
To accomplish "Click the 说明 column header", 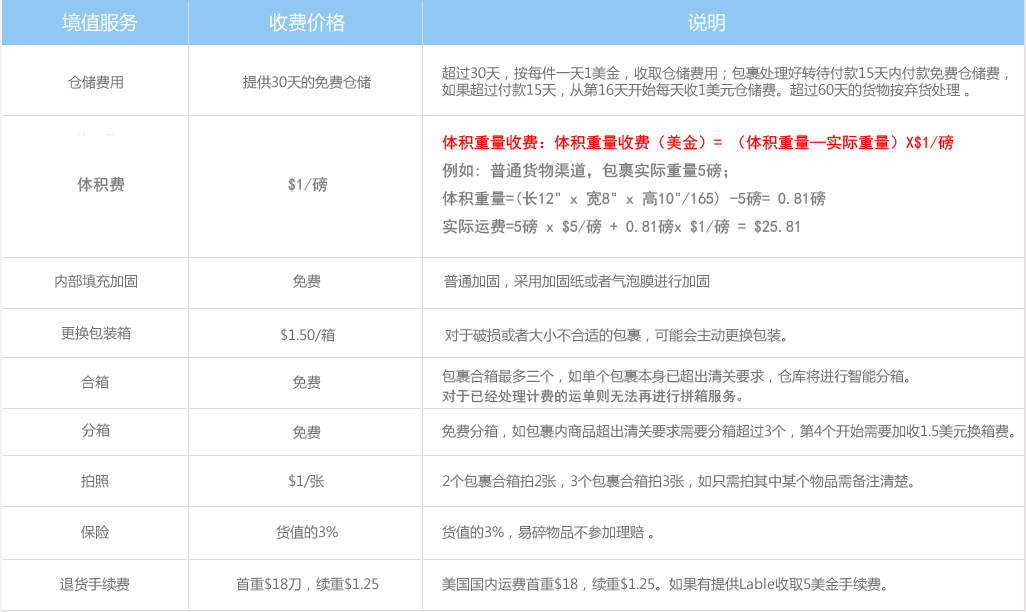I will click(706, 23).
